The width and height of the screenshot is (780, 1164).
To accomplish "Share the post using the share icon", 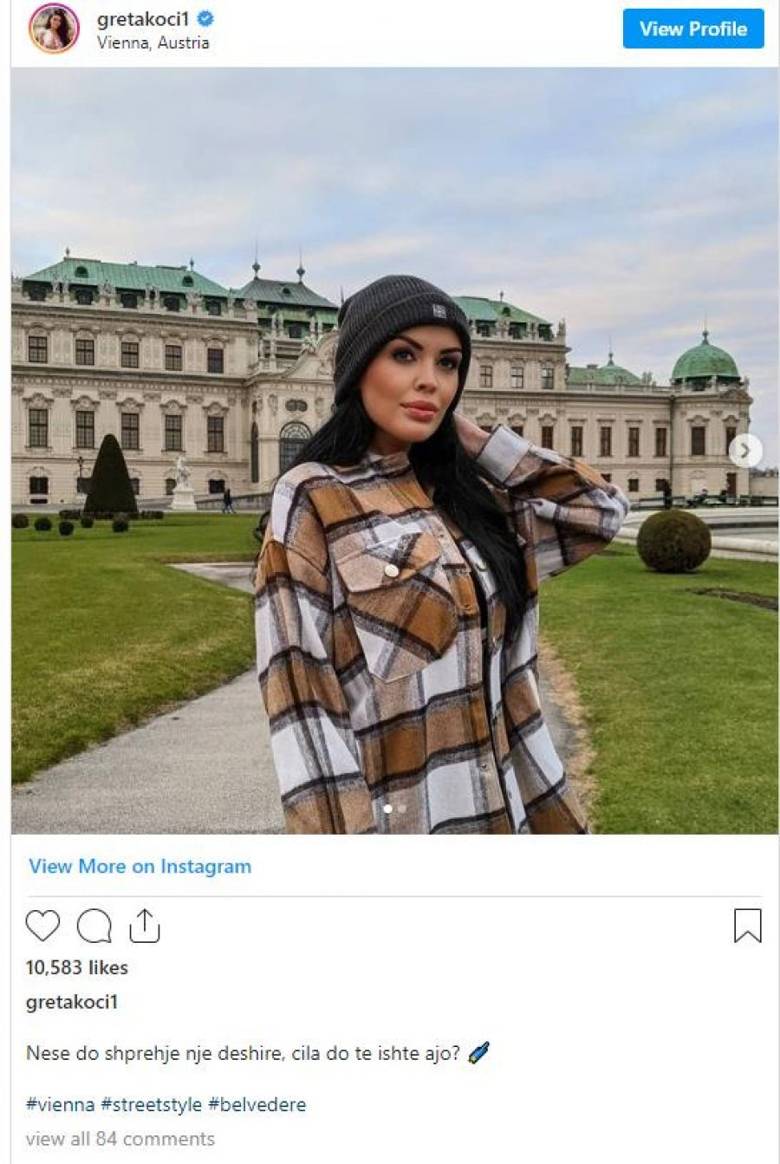I will point(144,926).
